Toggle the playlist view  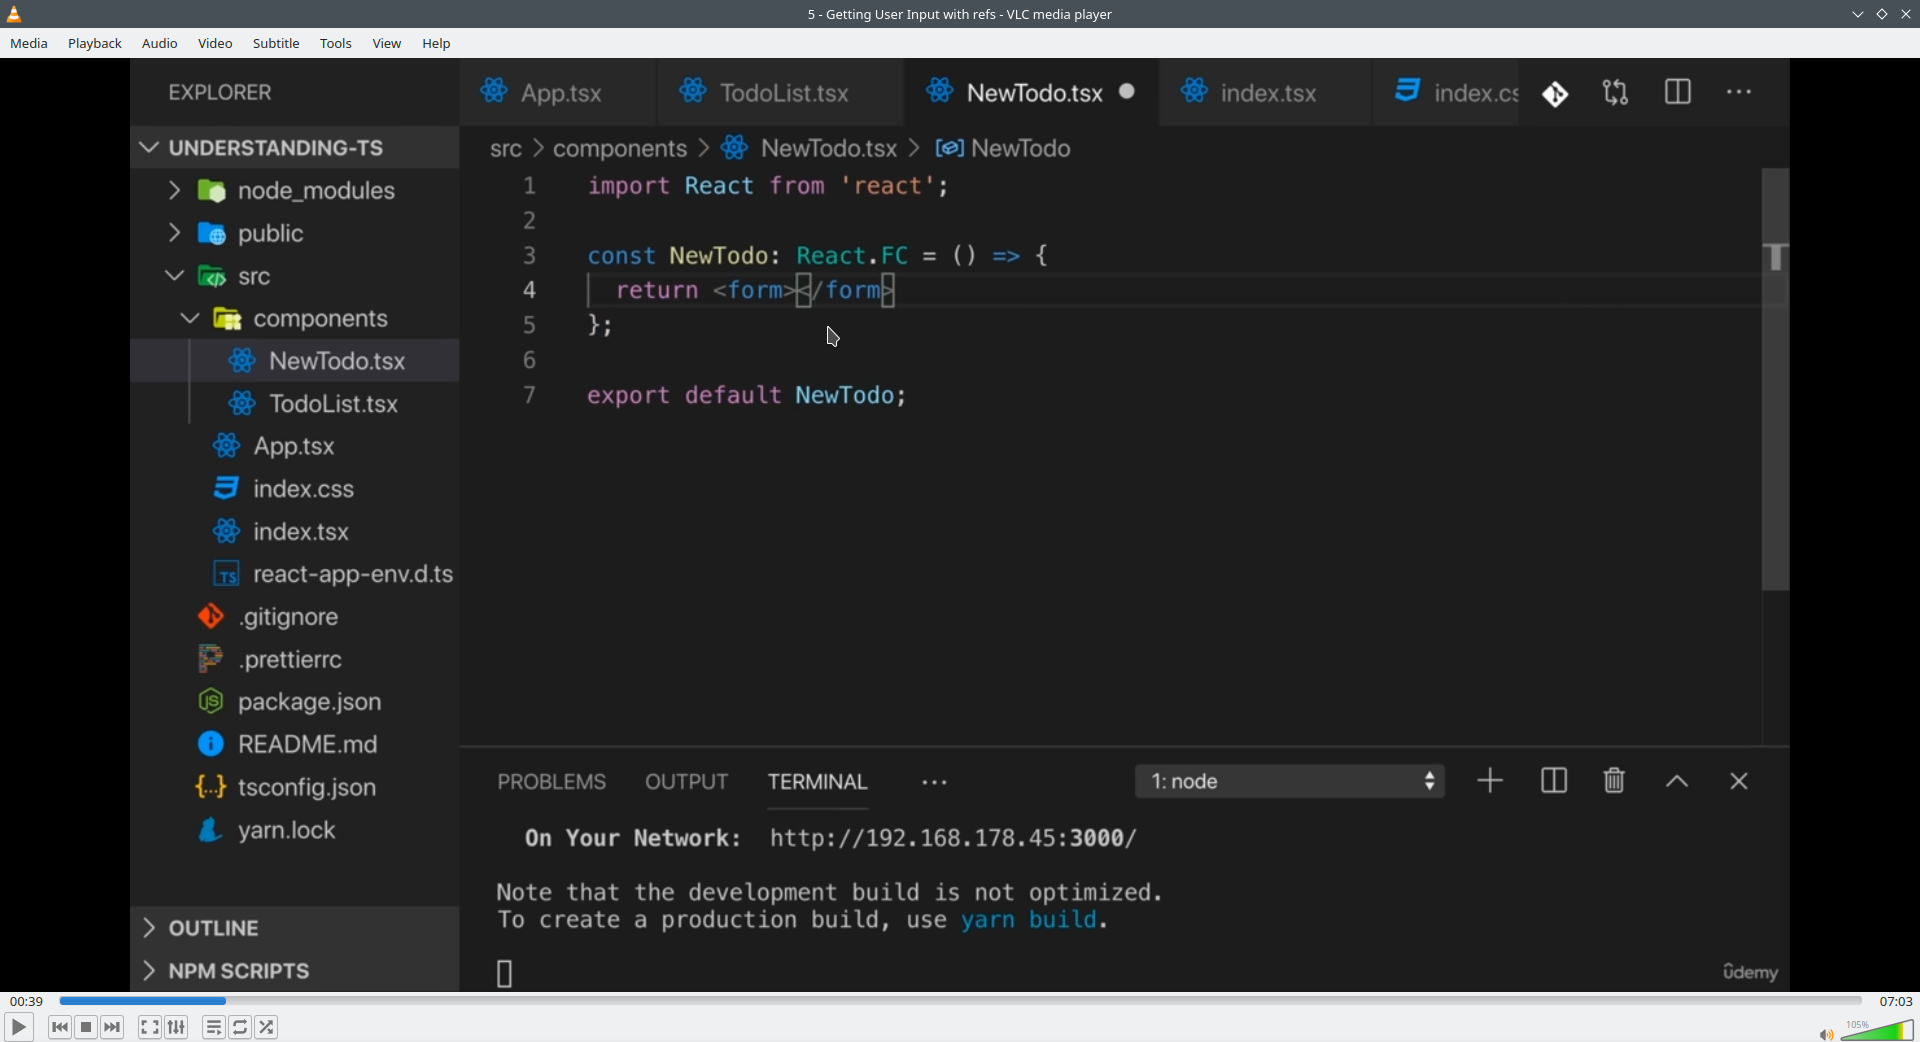(x=213, y=1027)
